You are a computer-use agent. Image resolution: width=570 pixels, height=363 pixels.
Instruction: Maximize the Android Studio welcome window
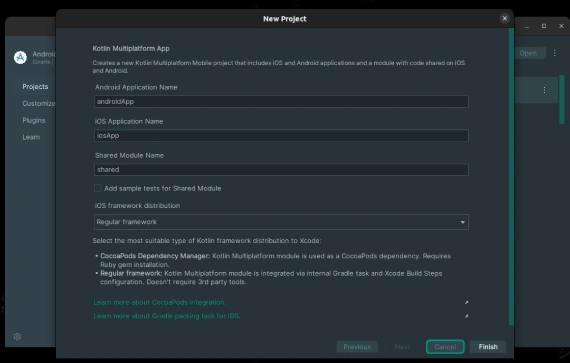click(544, 26)
